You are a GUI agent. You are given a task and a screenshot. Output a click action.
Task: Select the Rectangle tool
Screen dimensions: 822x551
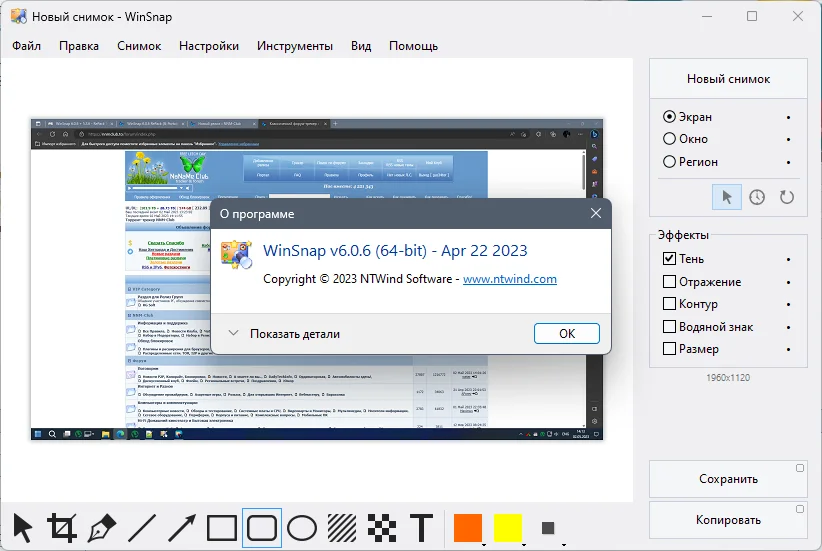click(222, 527)
